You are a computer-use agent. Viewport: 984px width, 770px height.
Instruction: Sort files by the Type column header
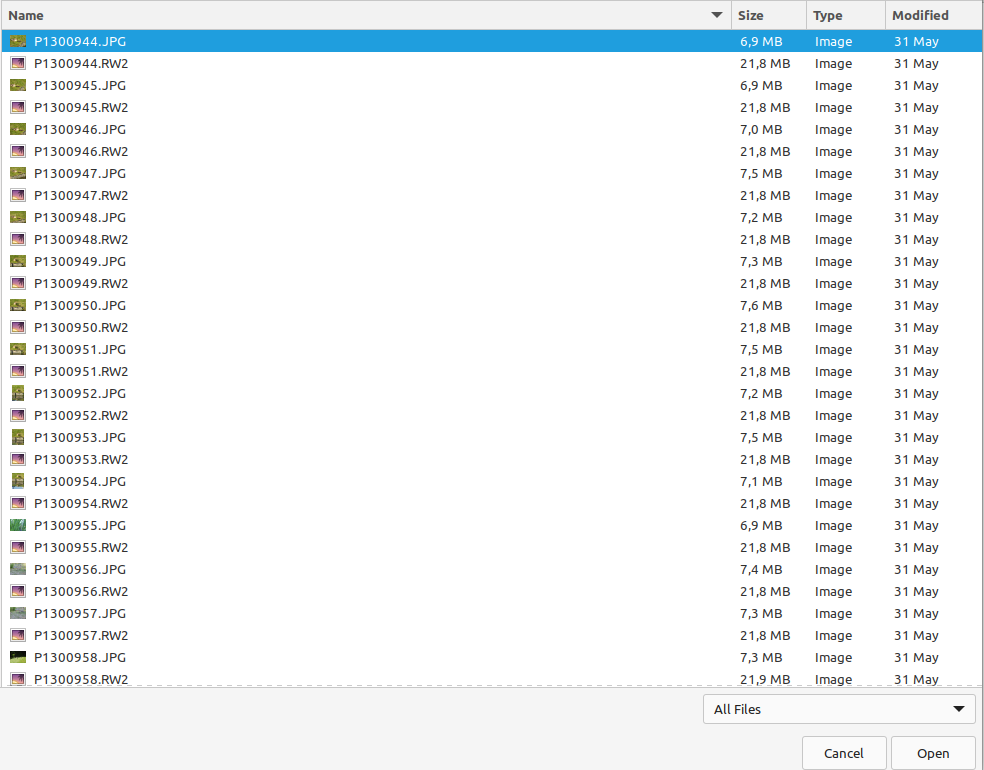846,15
